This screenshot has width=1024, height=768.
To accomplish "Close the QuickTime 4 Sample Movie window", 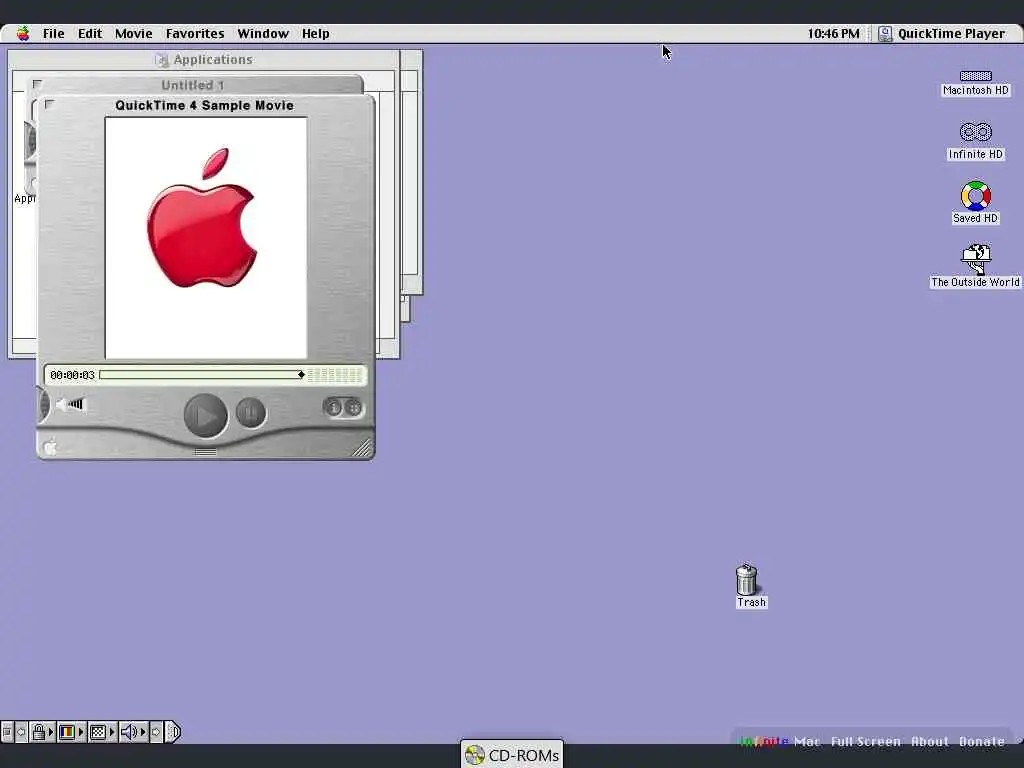I will pyautogui.click(x=49, y=104).
